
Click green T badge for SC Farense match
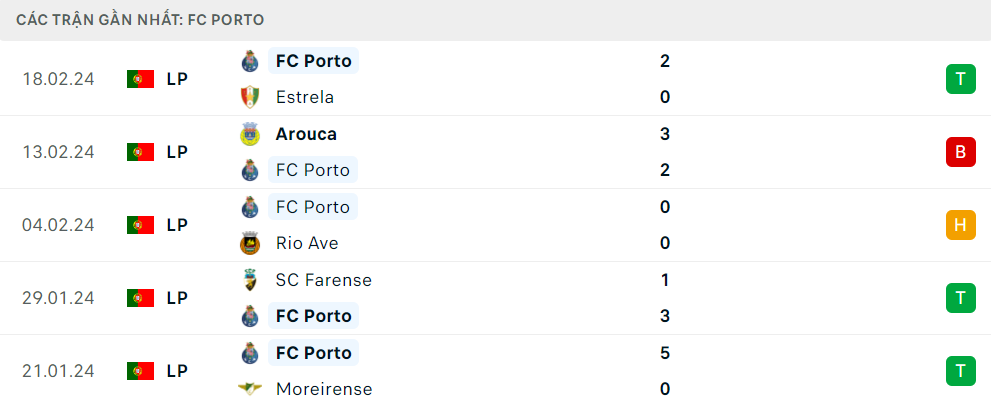click(x=961, y=298)
